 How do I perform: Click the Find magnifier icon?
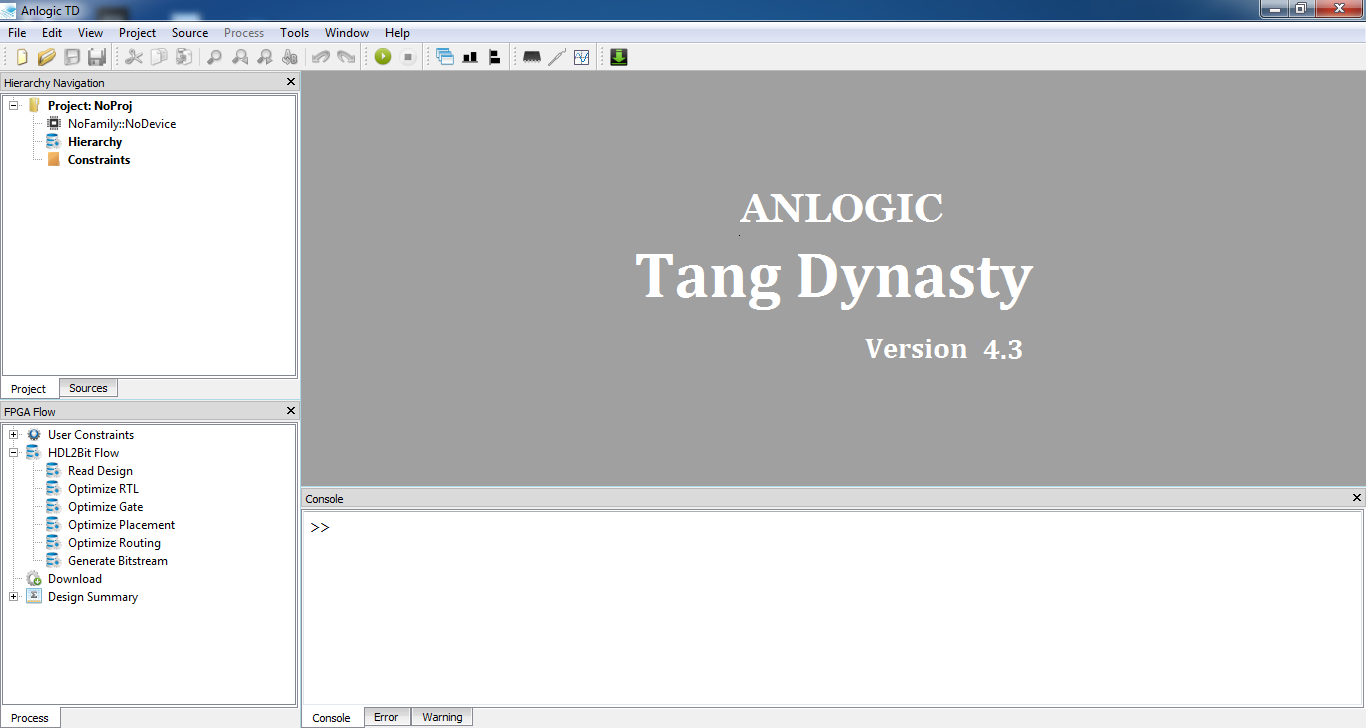(214, 57)
